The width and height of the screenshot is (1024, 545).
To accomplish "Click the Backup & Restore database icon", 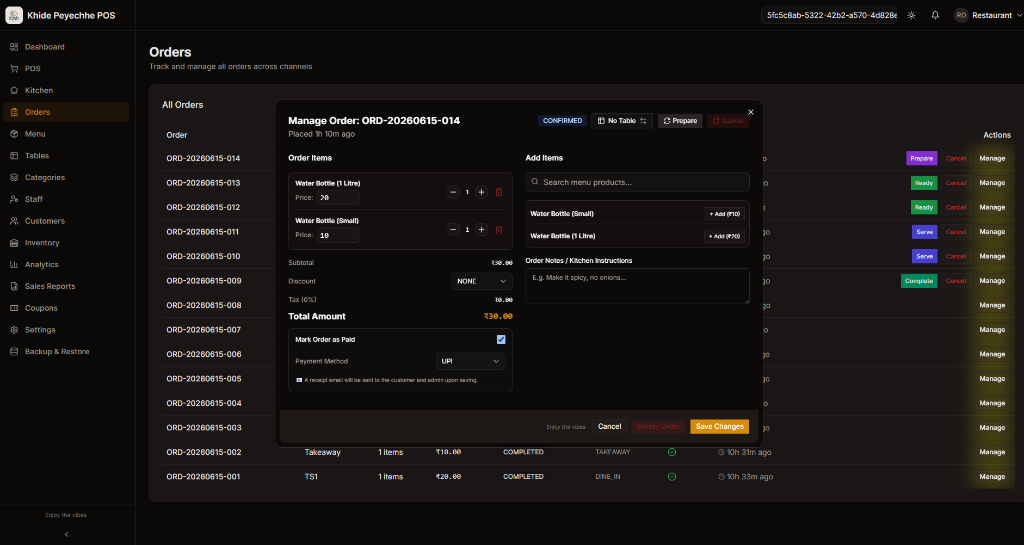I will 14,352.
